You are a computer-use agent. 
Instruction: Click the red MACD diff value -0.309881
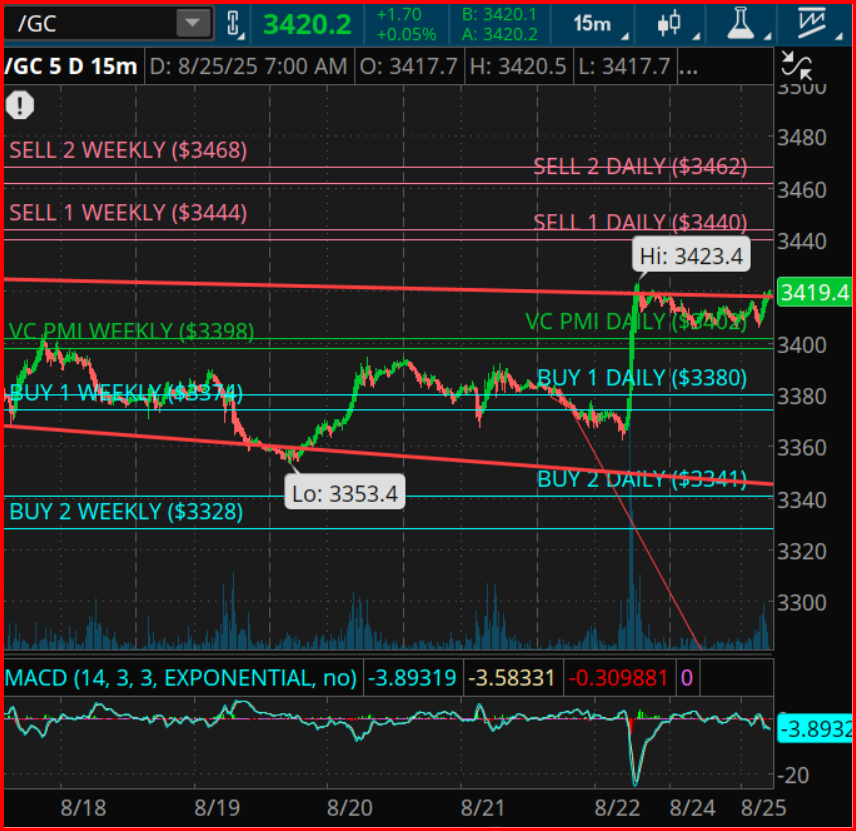click(619, 678)
